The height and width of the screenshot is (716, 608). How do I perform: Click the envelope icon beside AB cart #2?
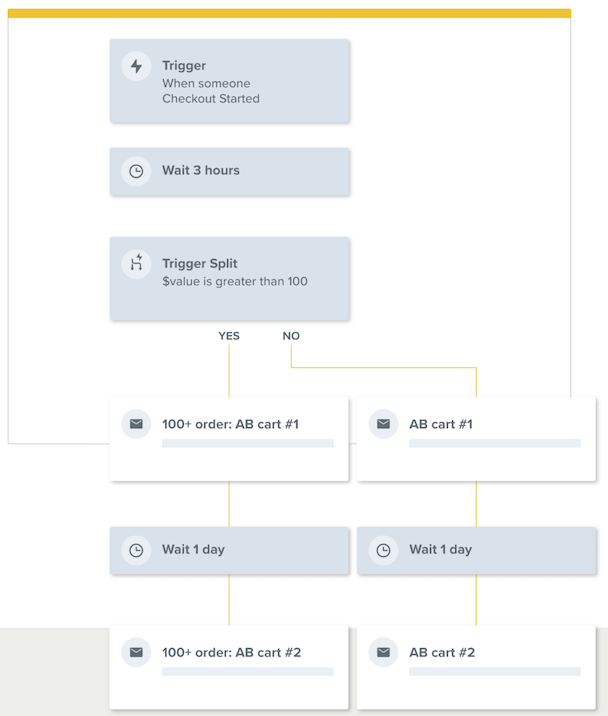(x=383, y=652)
